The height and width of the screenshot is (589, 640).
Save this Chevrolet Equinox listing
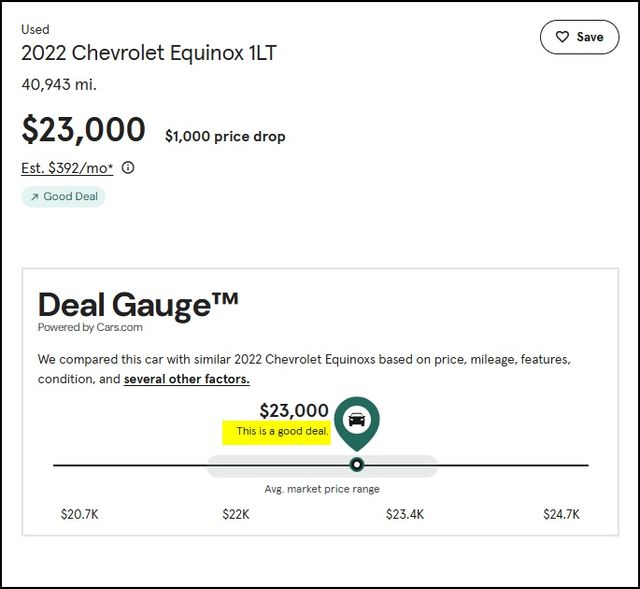580,37
